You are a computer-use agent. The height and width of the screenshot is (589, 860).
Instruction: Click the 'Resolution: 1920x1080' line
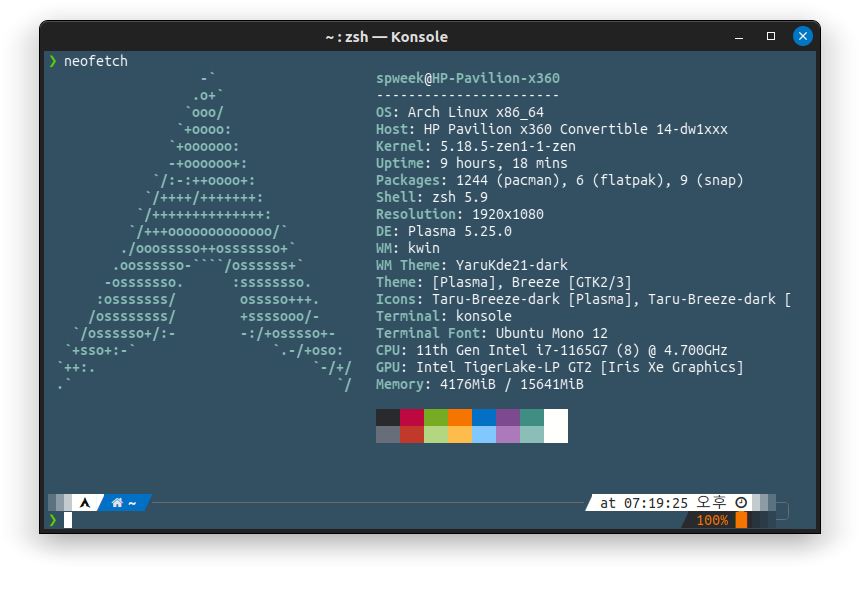pyautogui.click(x=460, y=214)
